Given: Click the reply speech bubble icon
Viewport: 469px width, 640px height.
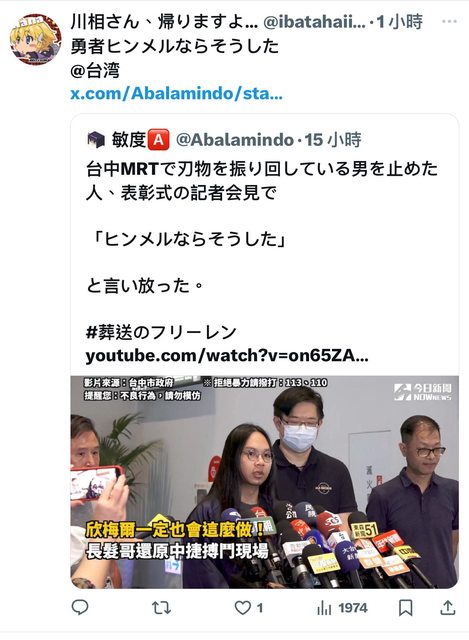Looking at the screenshot, I should pyautogui.click(x=80, y=608).
